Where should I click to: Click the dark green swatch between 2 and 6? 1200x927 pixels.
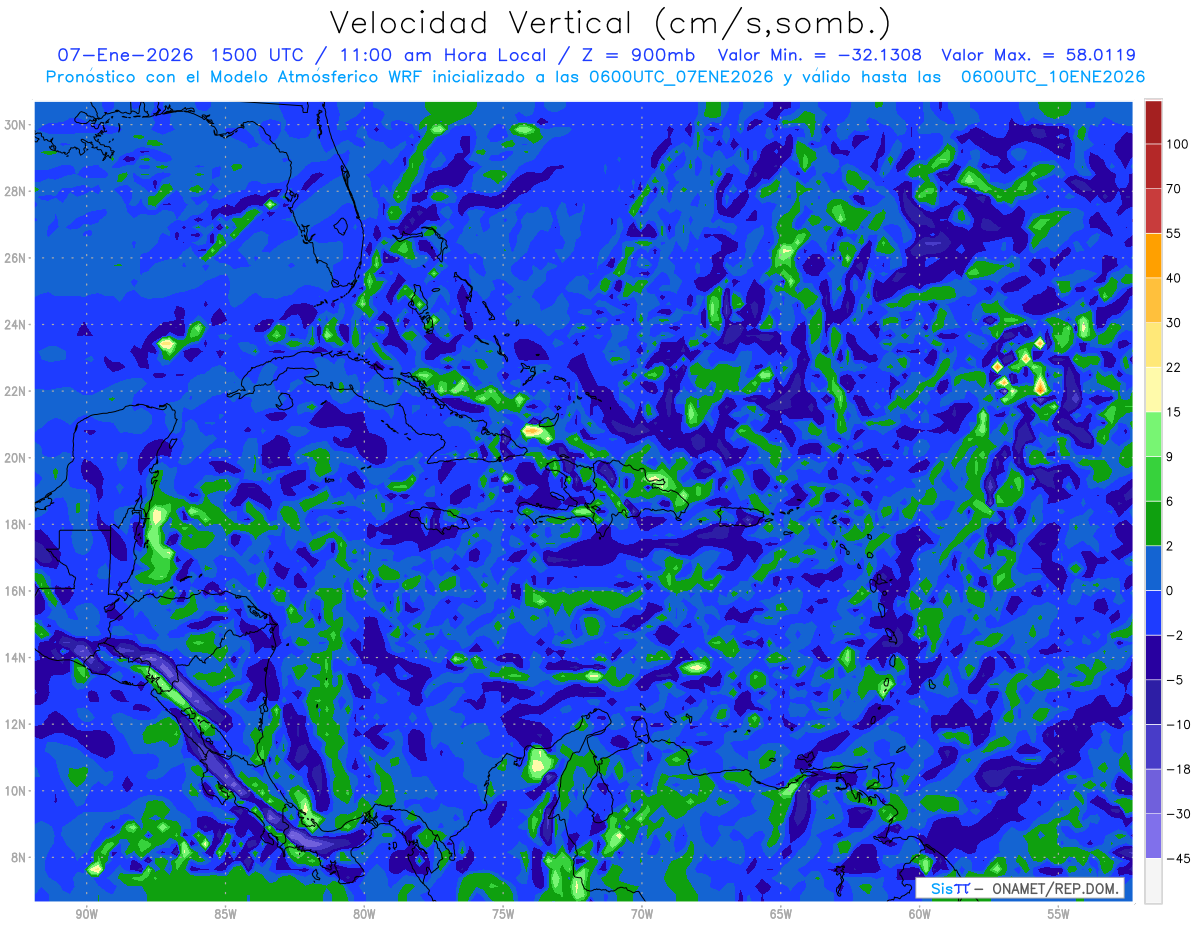point(1153,523)
